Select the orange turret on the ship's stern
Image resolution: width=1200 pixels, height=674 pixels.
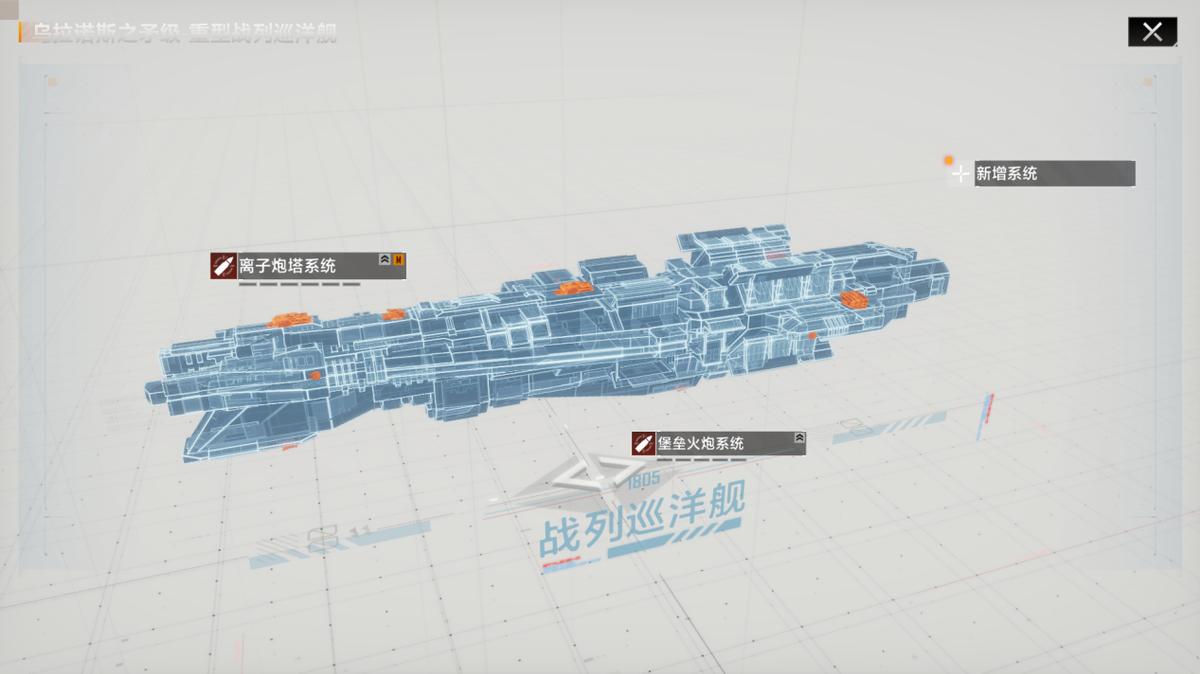tap(857, 298)
